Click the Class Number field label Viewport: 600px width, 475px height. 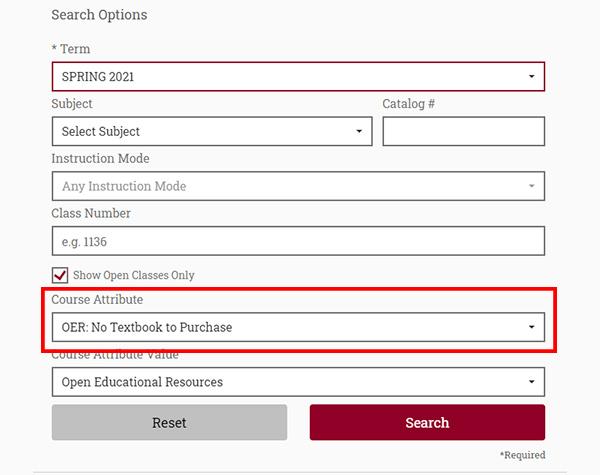pyautogui.click(x=91, y=213)
